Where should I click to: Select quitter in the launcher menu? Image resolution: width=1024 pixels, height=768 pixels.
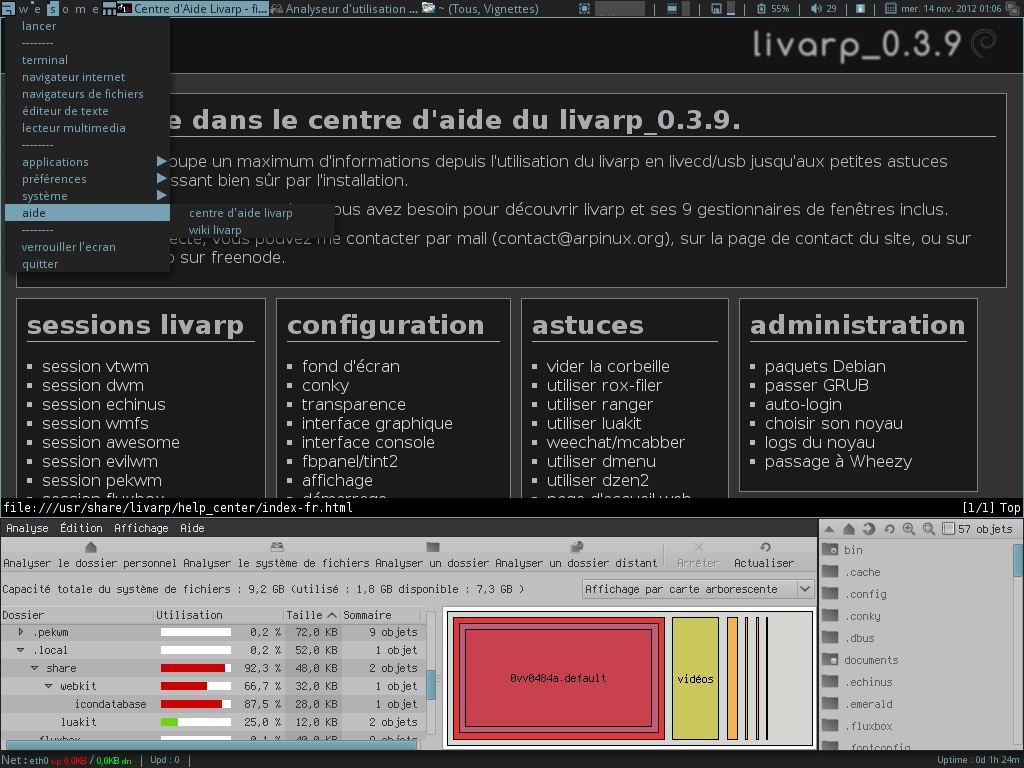tap(87, 264)
